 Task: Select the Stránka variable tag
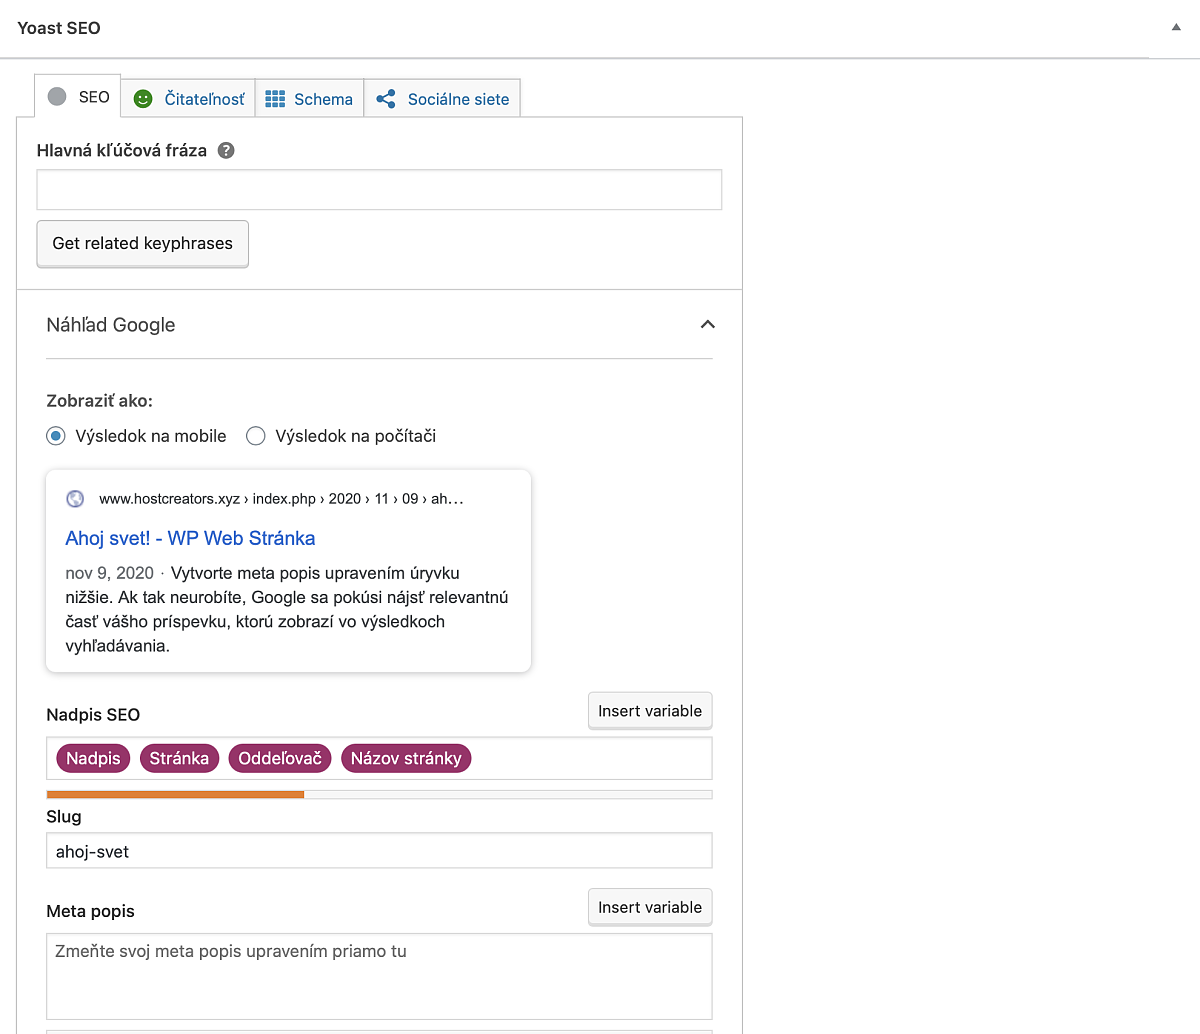[x=179, y=758]
